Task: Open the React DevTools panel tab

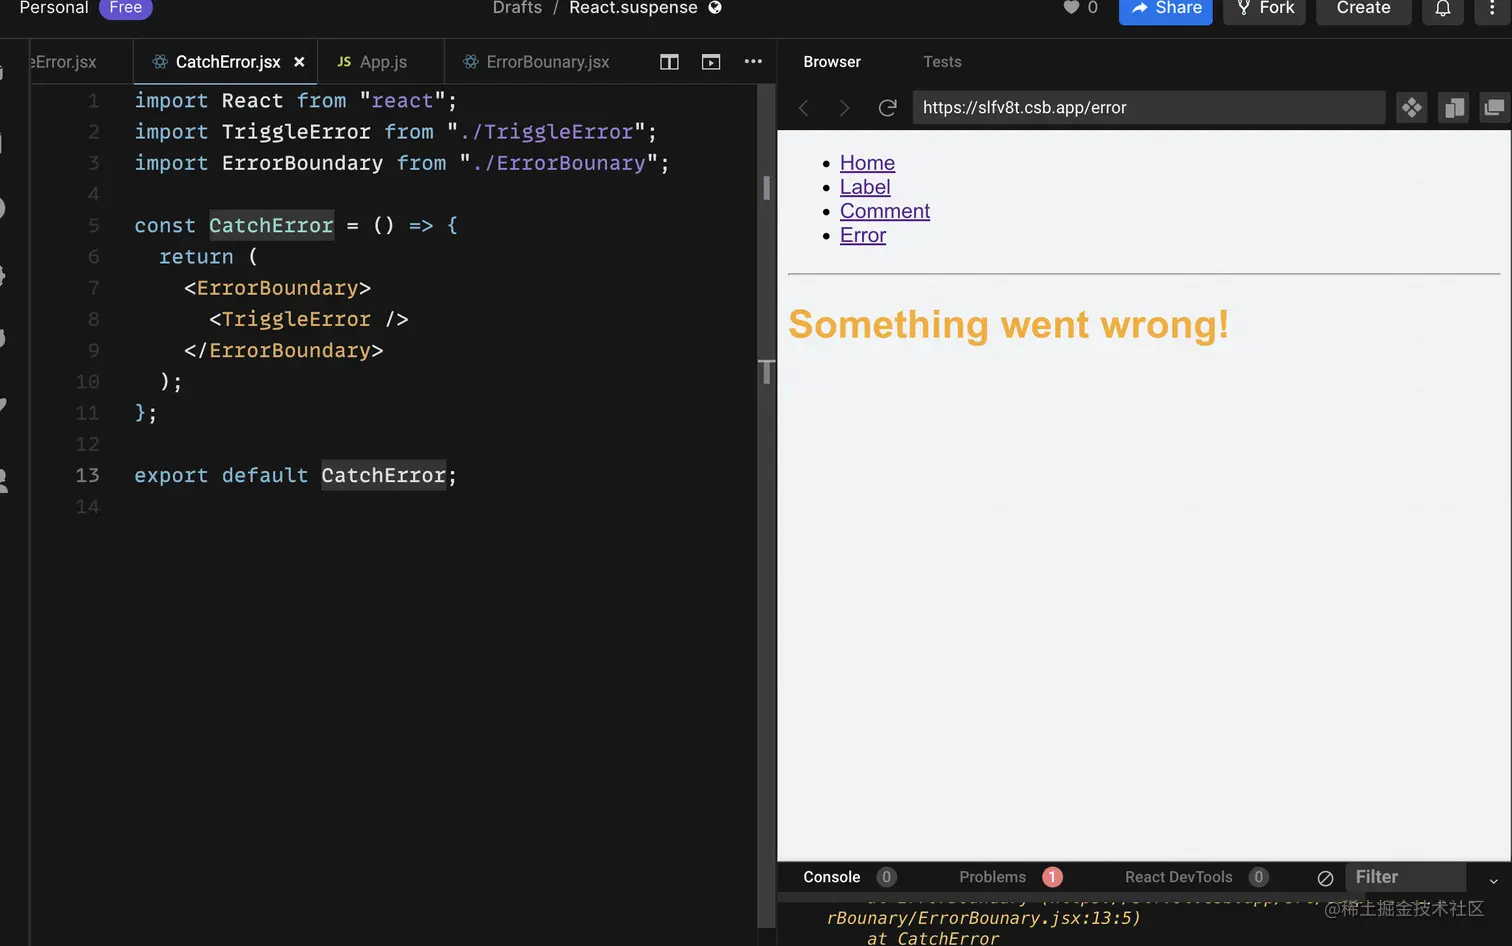Action: click(1178, 877)
